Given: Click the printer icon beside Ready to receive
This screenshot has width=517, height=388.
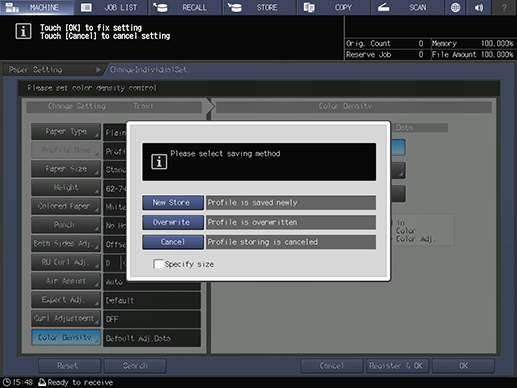Looking at the screenshot, I should (x=42, y=382).
